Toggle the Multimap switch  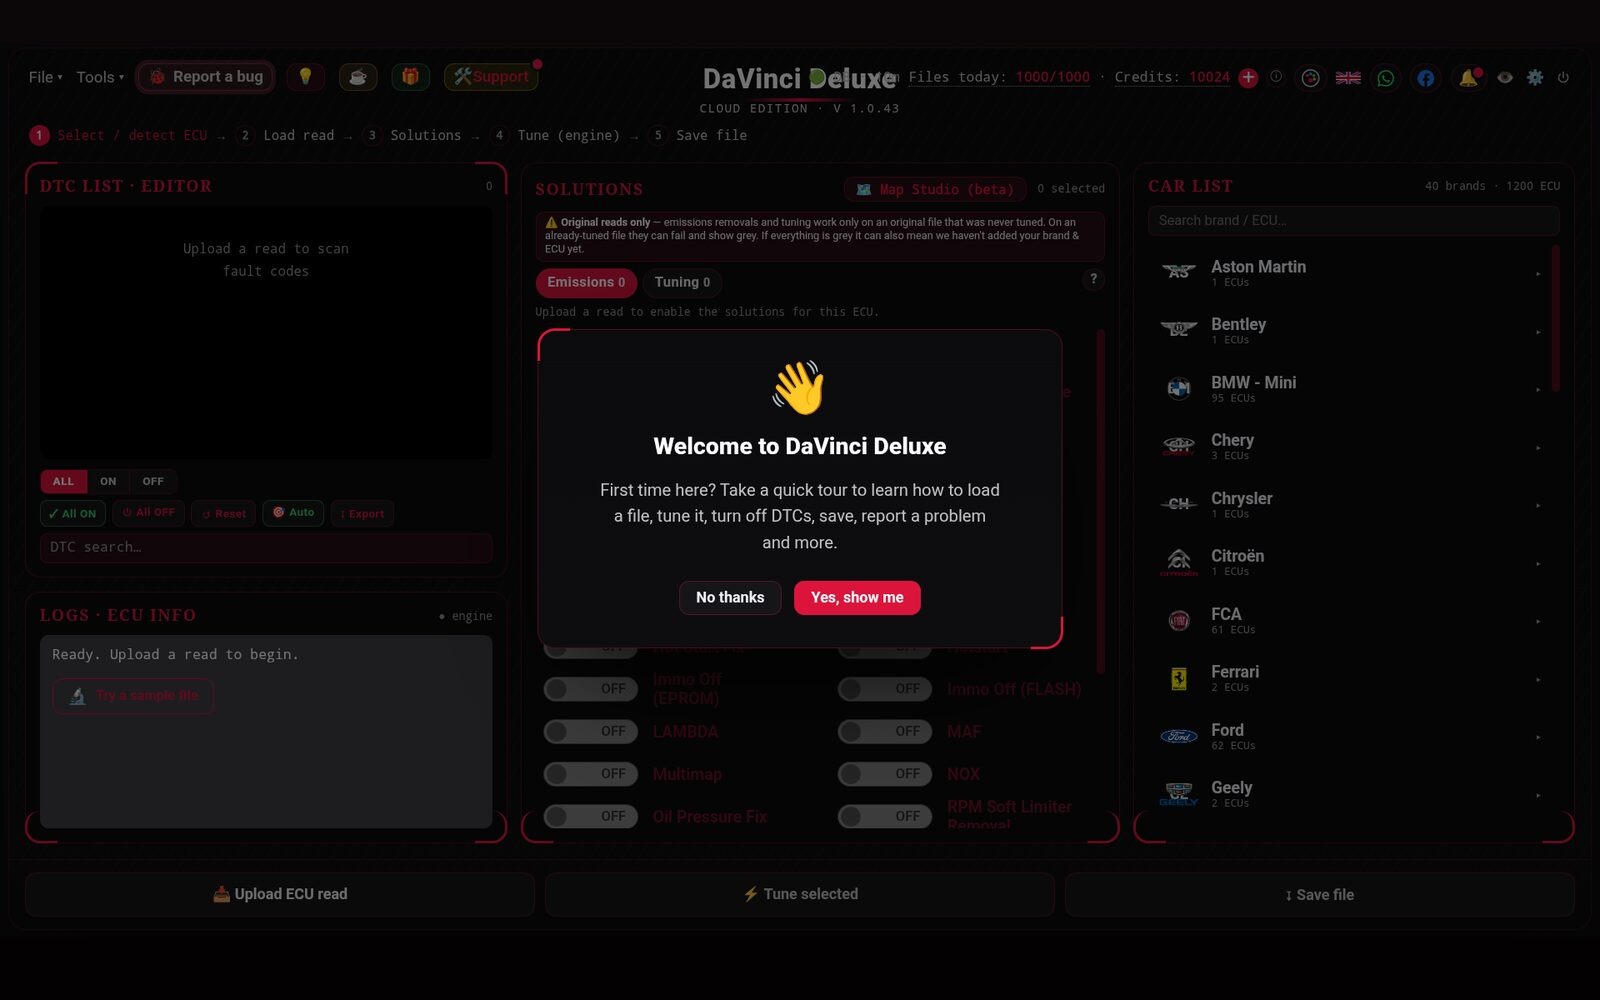(x=591, y=774)
